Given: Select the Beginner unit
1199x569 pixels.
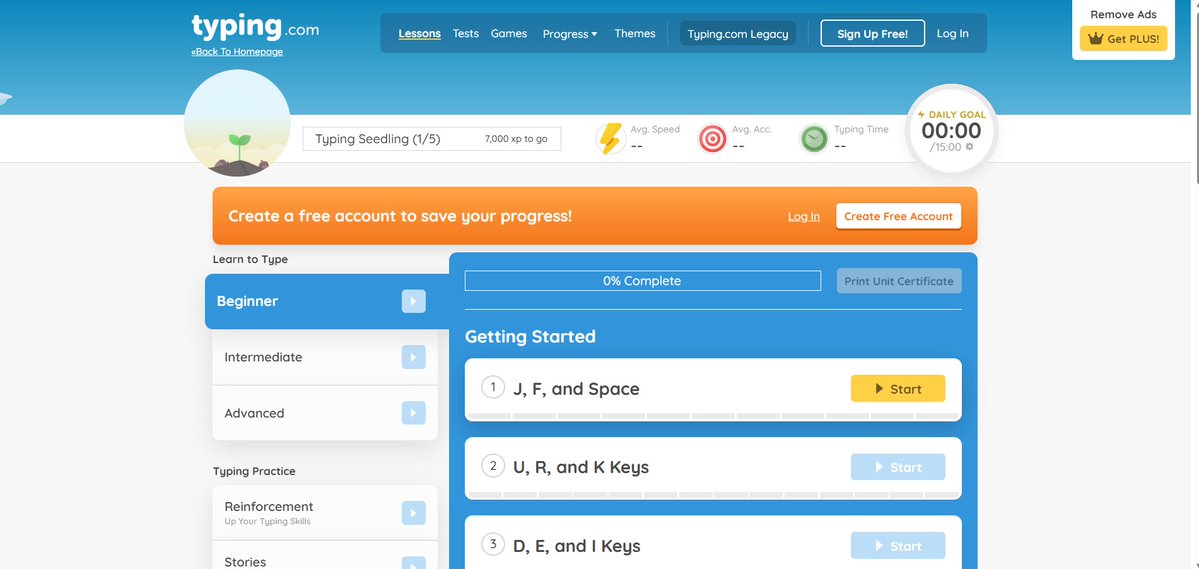Looking at the screenshot, I should pos(327,301).
